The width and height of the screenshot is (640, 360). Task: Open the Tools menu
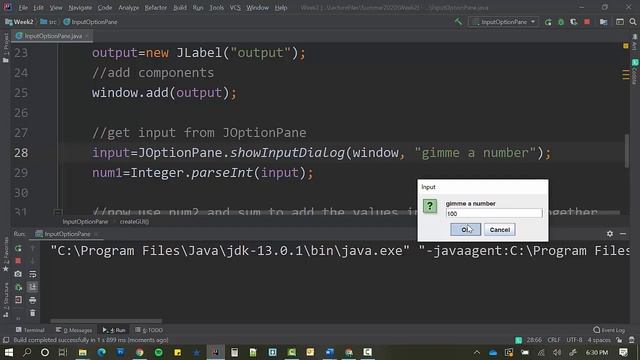(216, 7)
